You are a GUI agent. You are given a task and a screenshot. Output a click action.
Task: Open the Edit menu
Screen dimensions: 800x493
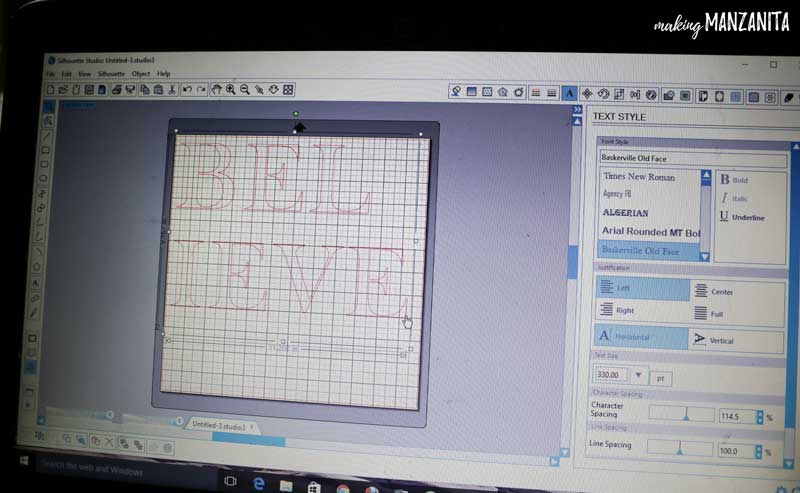click(66, 74)
